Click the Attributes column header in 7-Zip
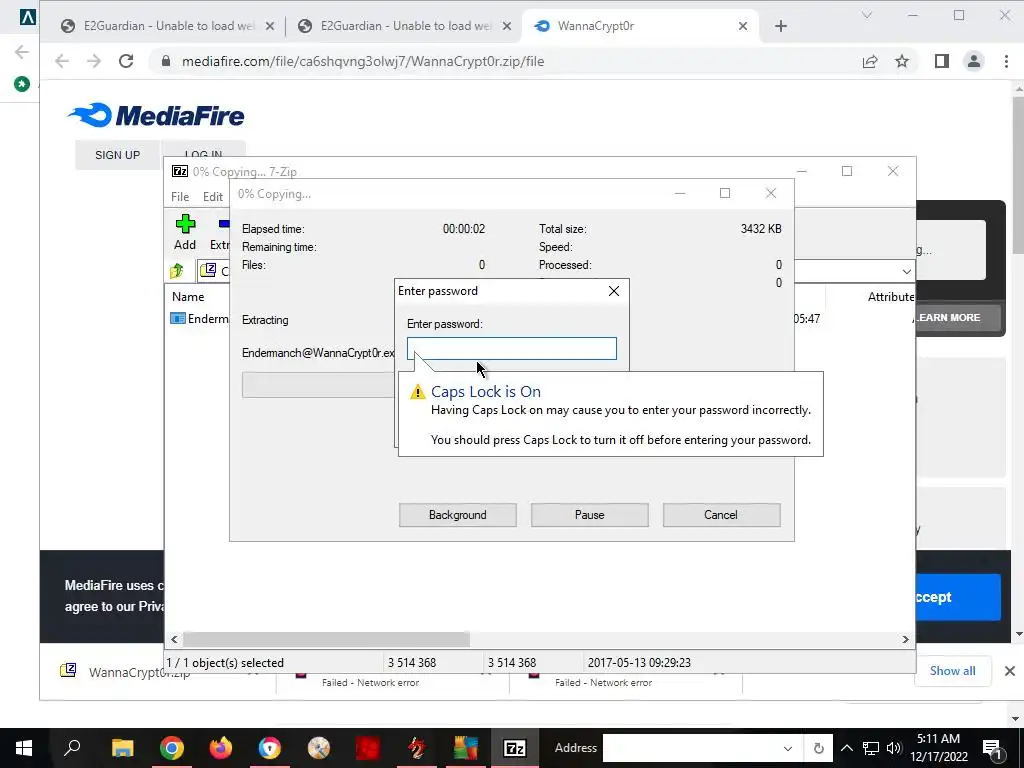 pos(891,296)
